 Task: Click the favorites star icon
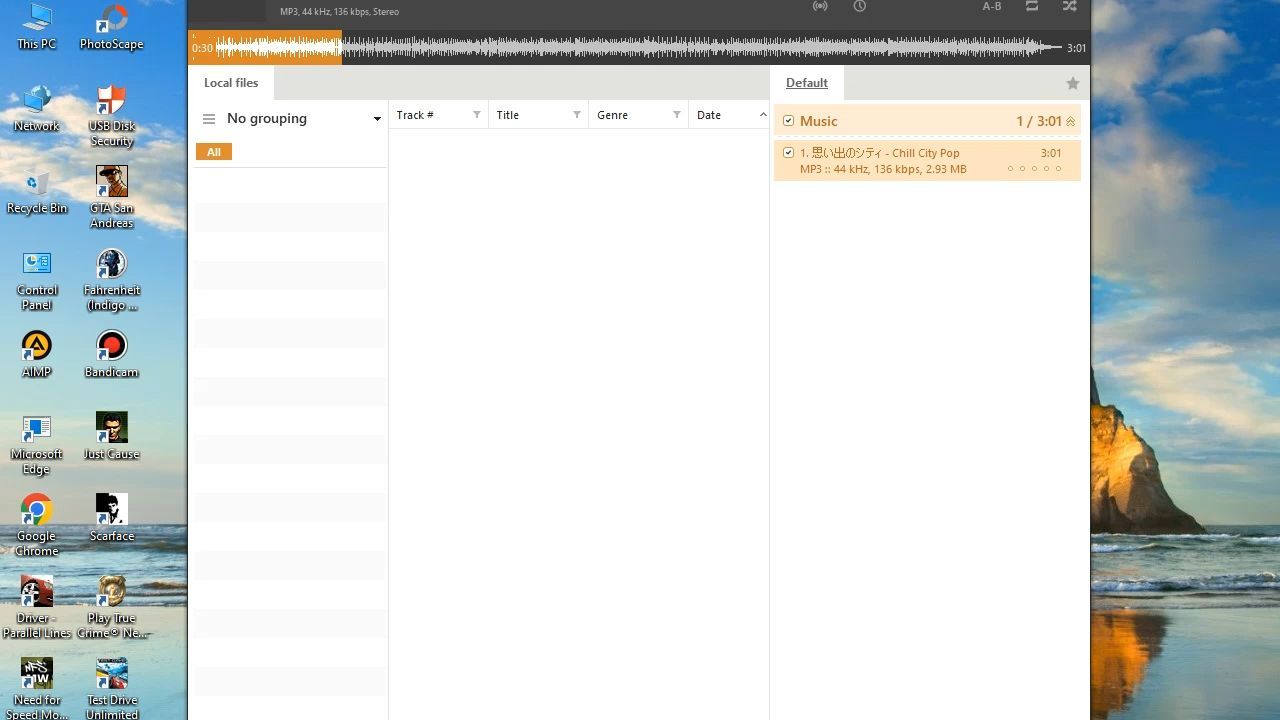point(1073,84)
